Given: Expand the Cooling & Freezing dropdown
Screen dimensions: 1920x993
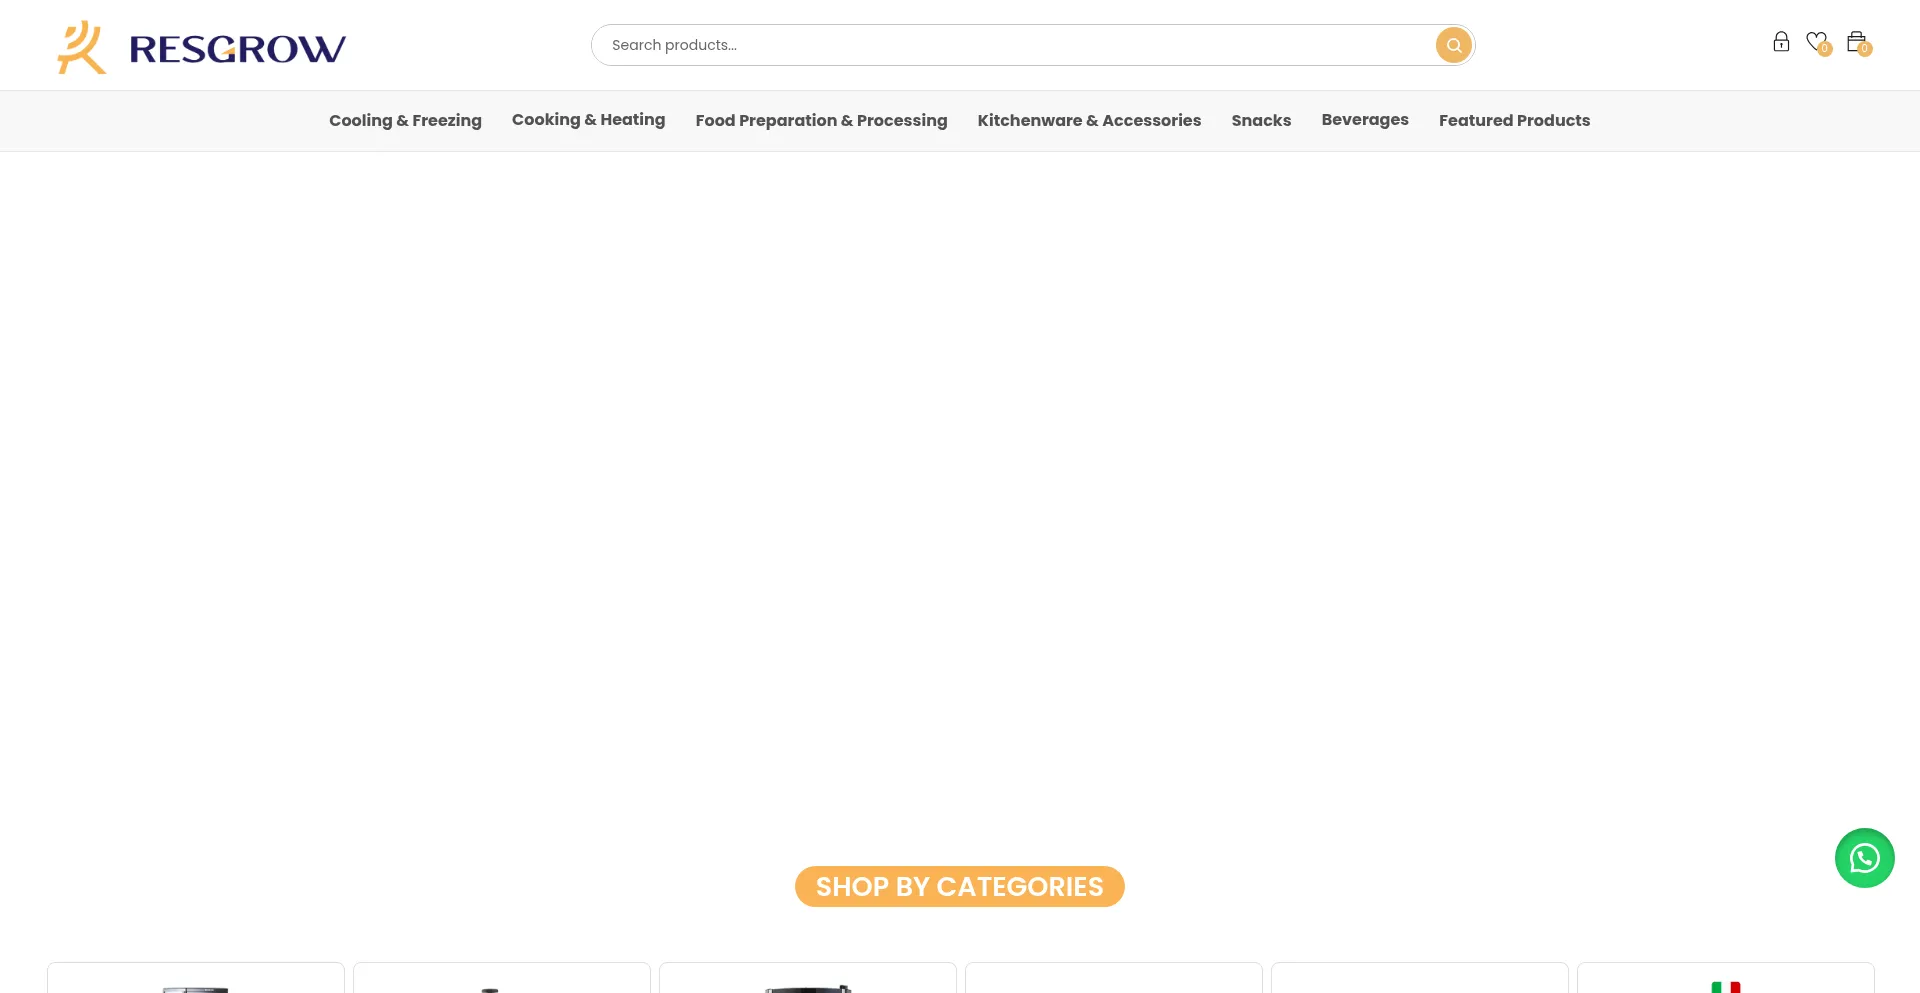Looking at the screenshot, I should pyautogui.click(x=405, y=120).
